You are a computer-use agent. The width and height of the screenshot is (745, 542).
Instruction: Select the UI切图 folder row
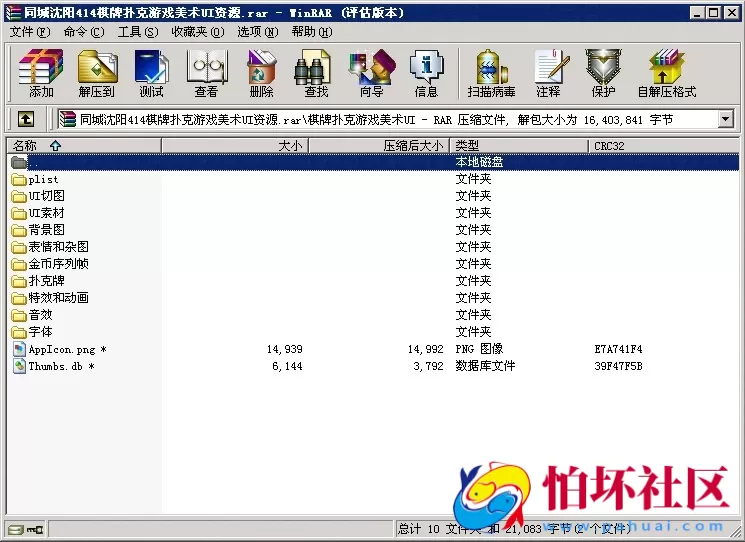point(373,196)
